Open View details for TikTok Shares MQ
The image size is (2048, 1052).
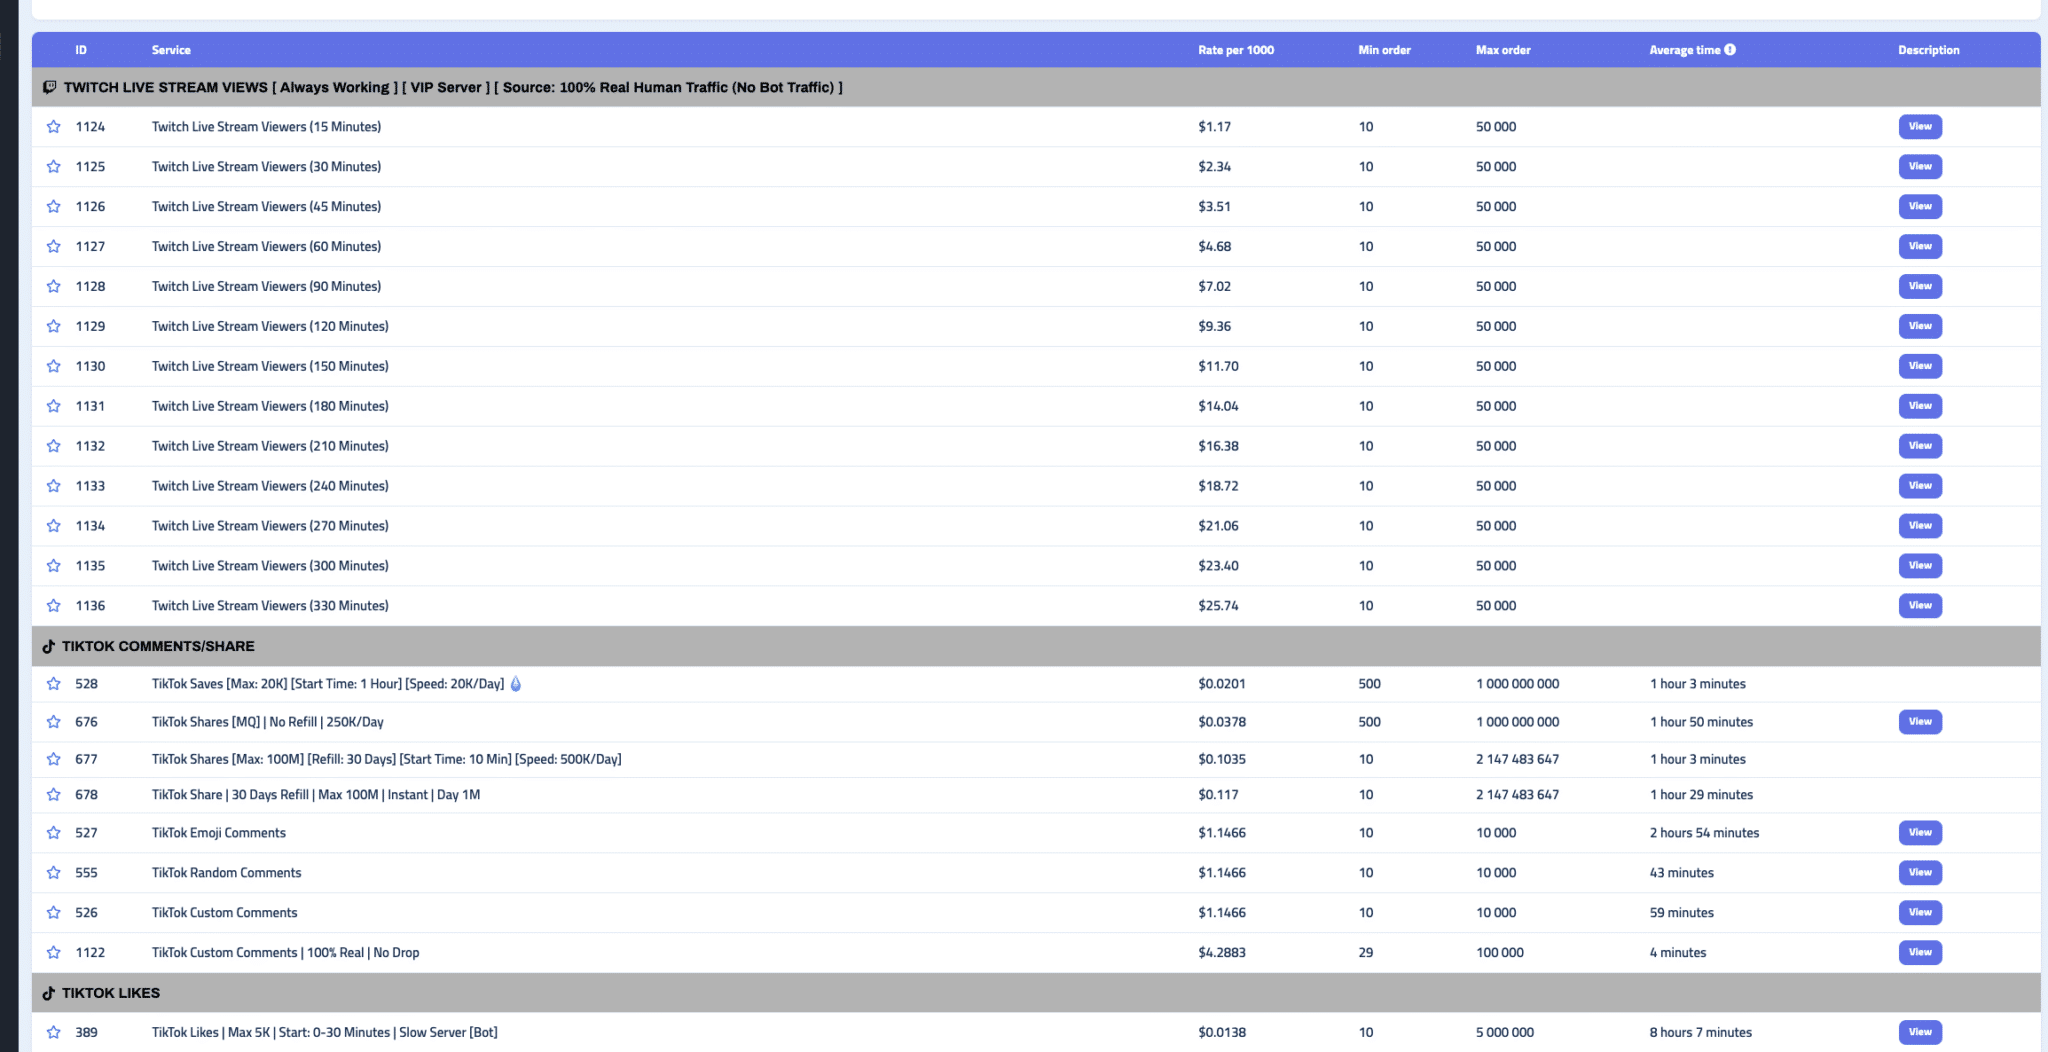[1919, 722]
